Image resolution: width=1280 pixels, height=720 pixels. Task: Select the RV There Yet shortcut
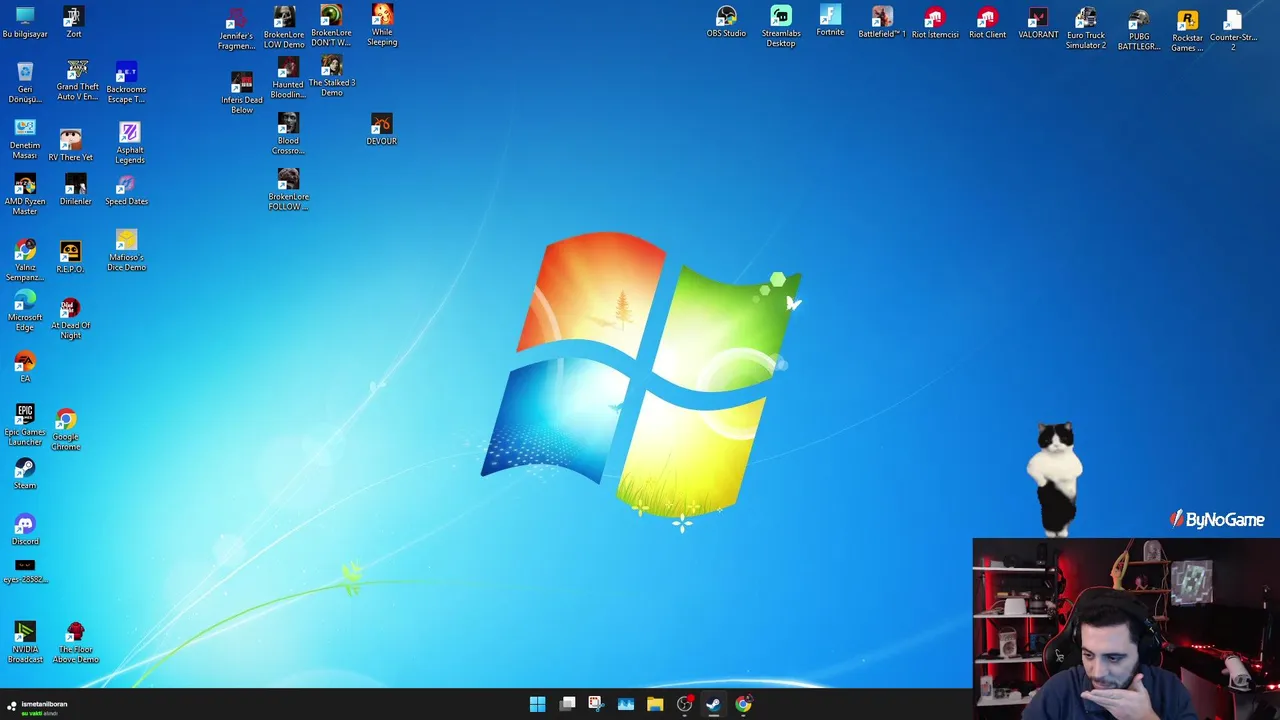pos(70,144)
